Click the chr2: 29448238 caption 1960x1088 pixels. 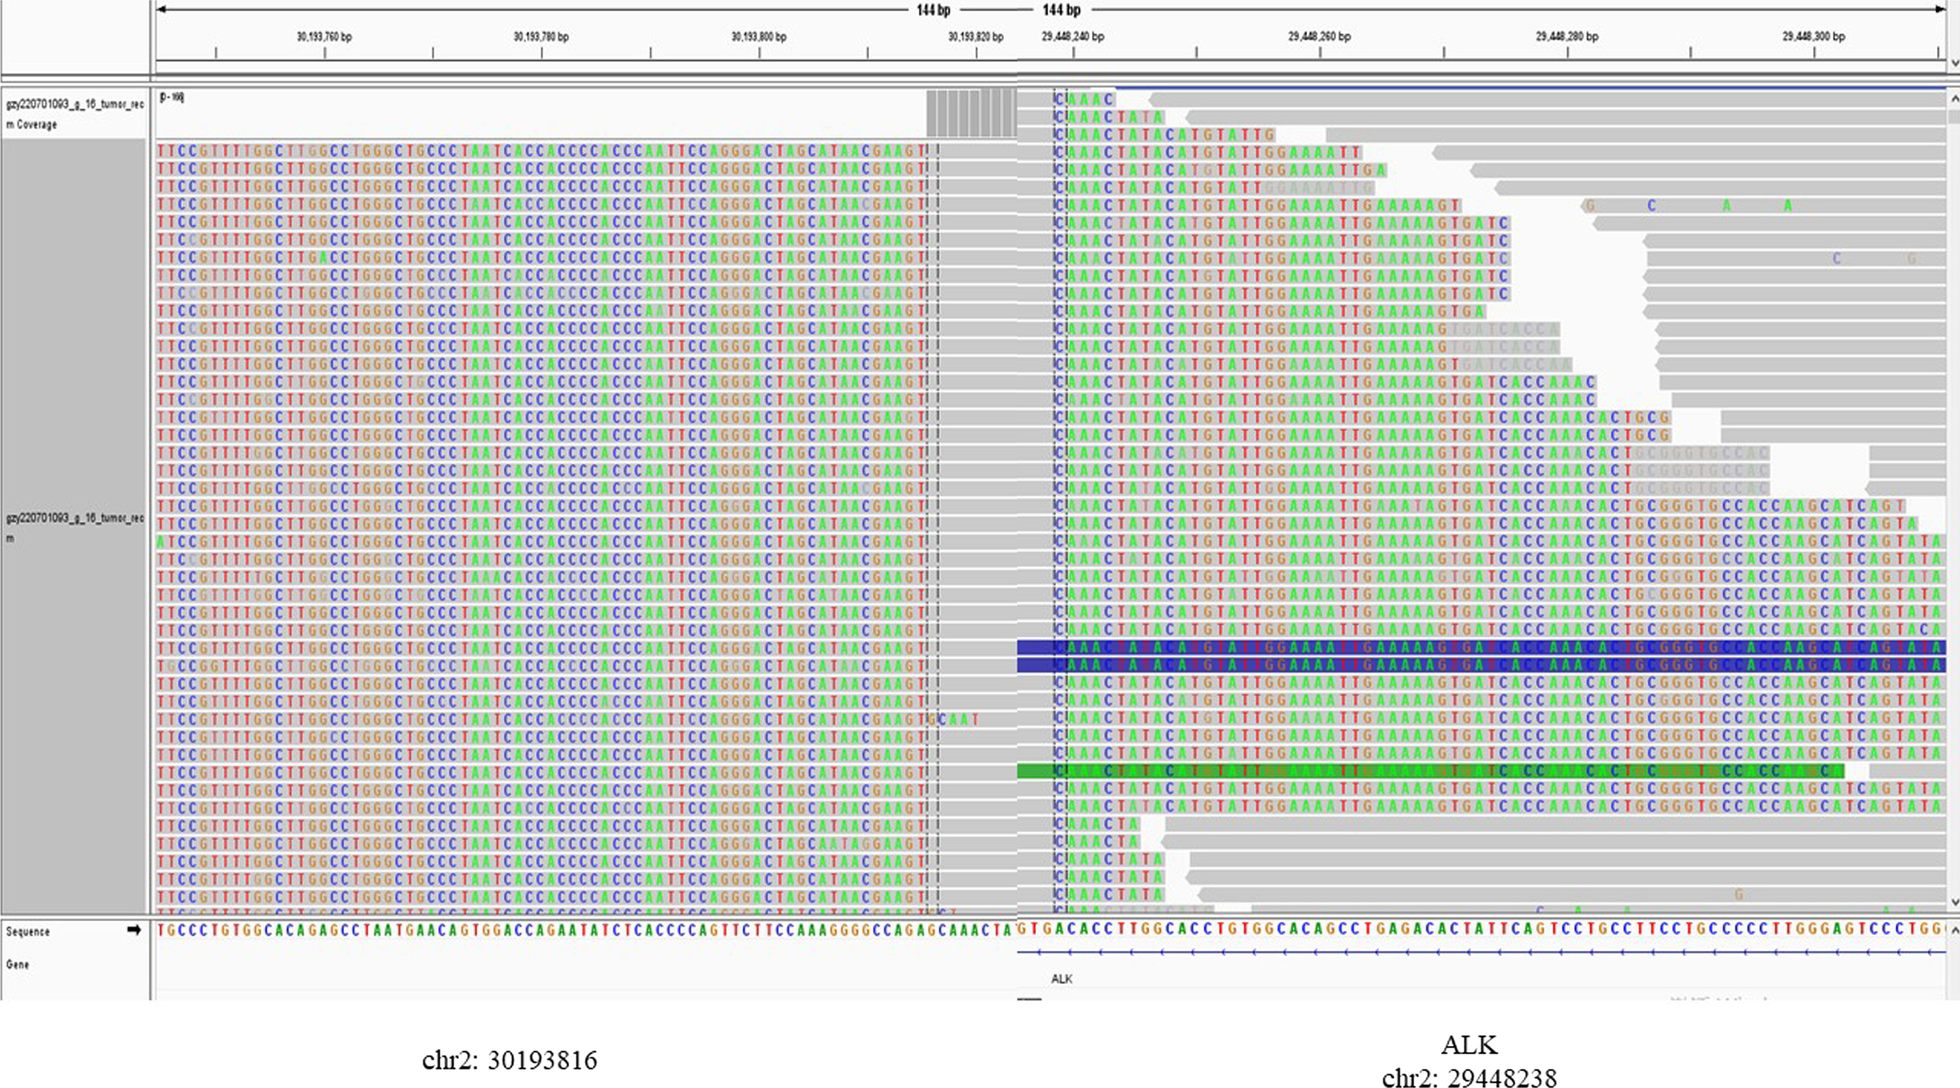(1469, 1078)
